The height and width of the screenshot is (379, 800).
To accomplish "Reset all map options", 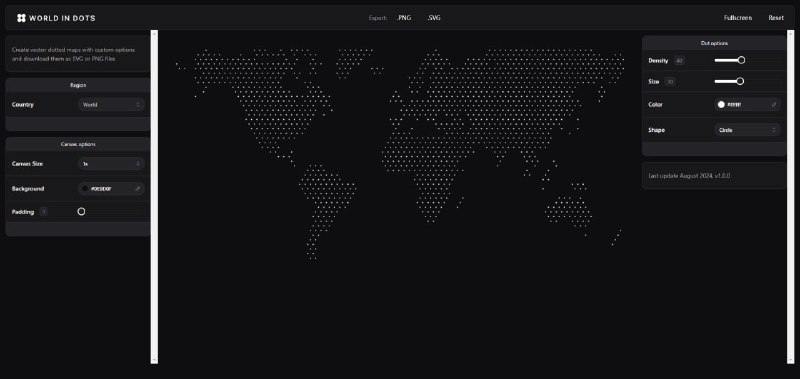I will [x=776, y=18].
